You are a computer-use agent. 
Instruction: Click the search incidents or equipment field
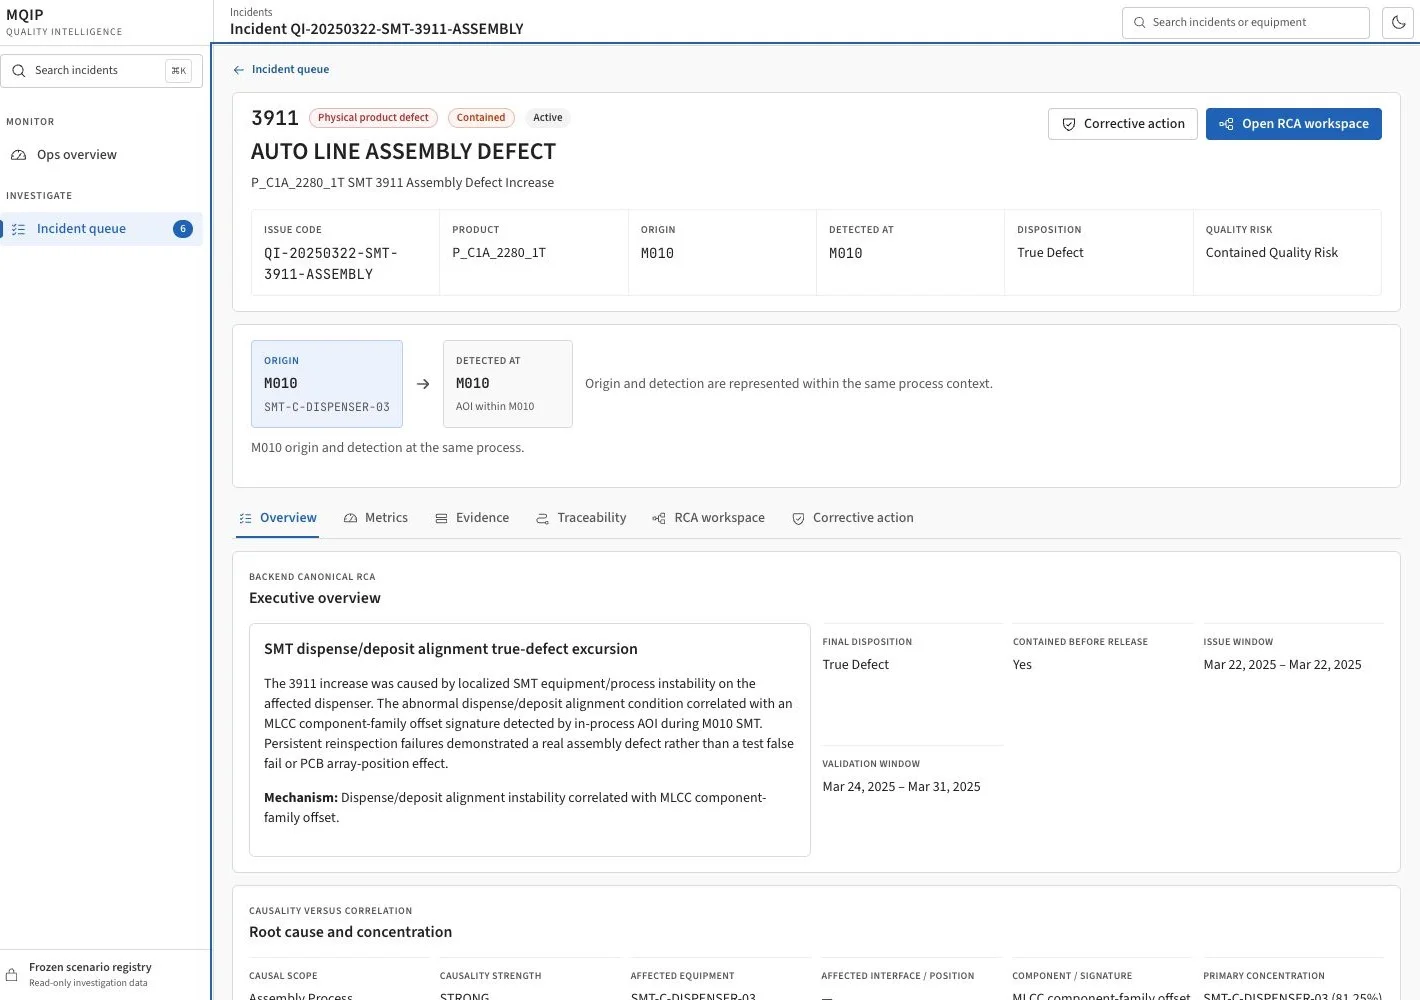(1245, 22)
